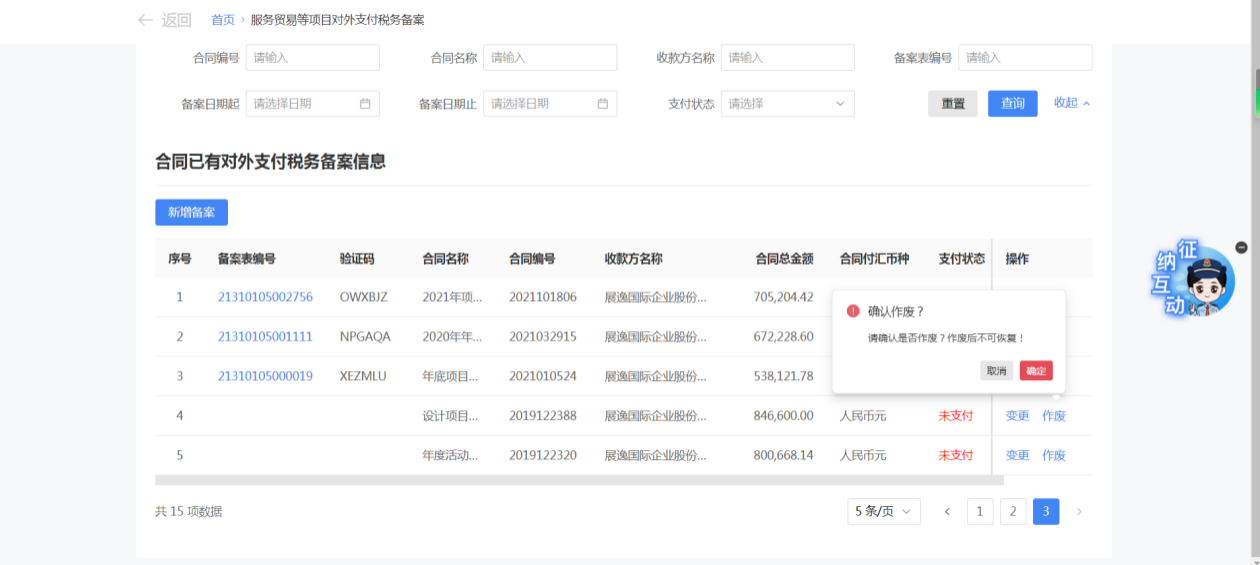This screenshot has height=565, width=1260.
Task: Collapse filters with 收起 toggle
Action: 1071,103
